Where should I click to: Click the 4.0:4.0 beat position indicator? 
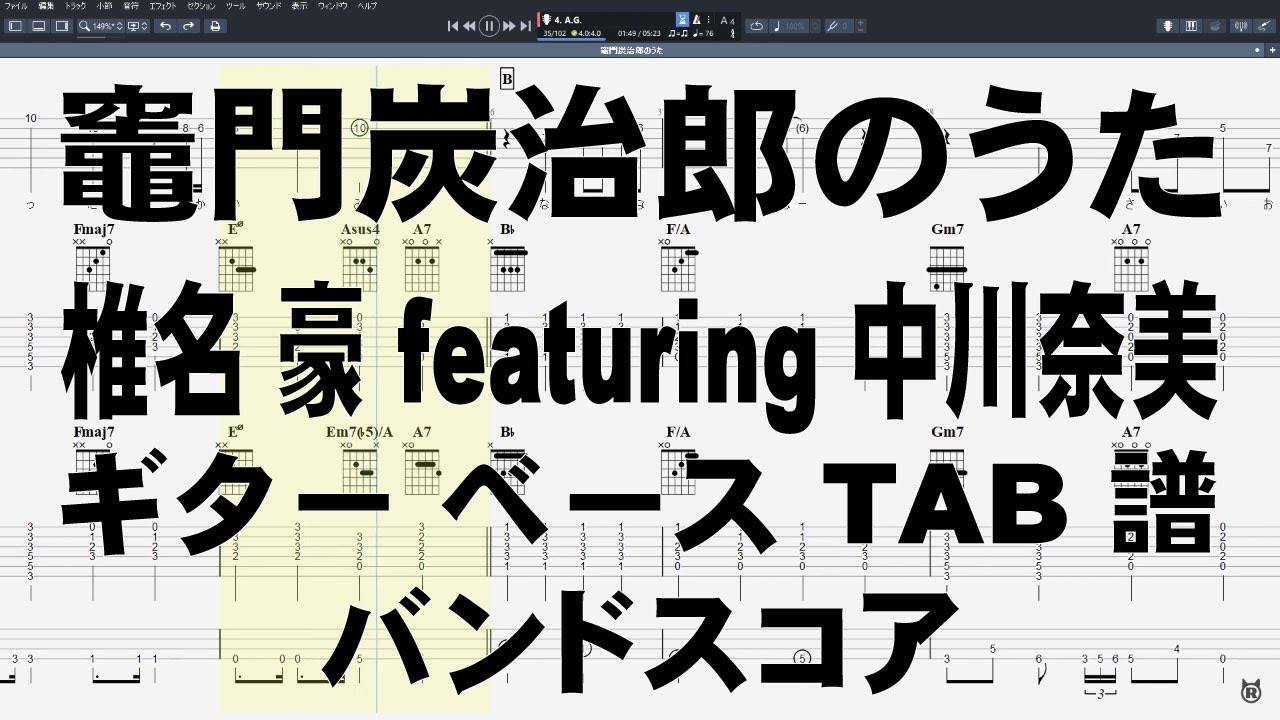coord(586,33)
